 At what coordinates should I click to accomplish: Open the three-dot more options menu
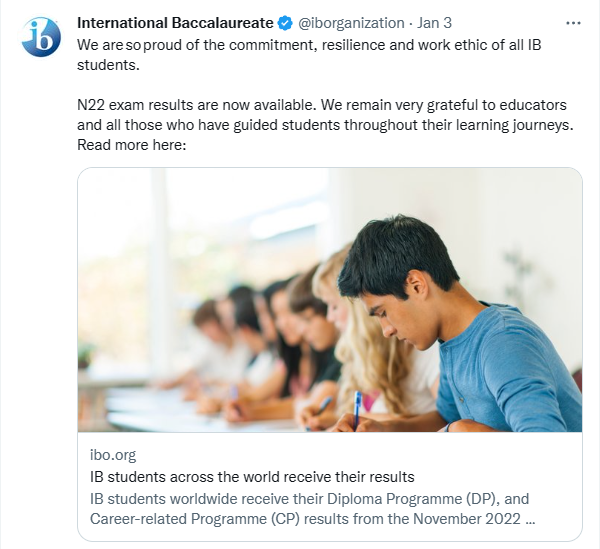click(x=573, y=22)
